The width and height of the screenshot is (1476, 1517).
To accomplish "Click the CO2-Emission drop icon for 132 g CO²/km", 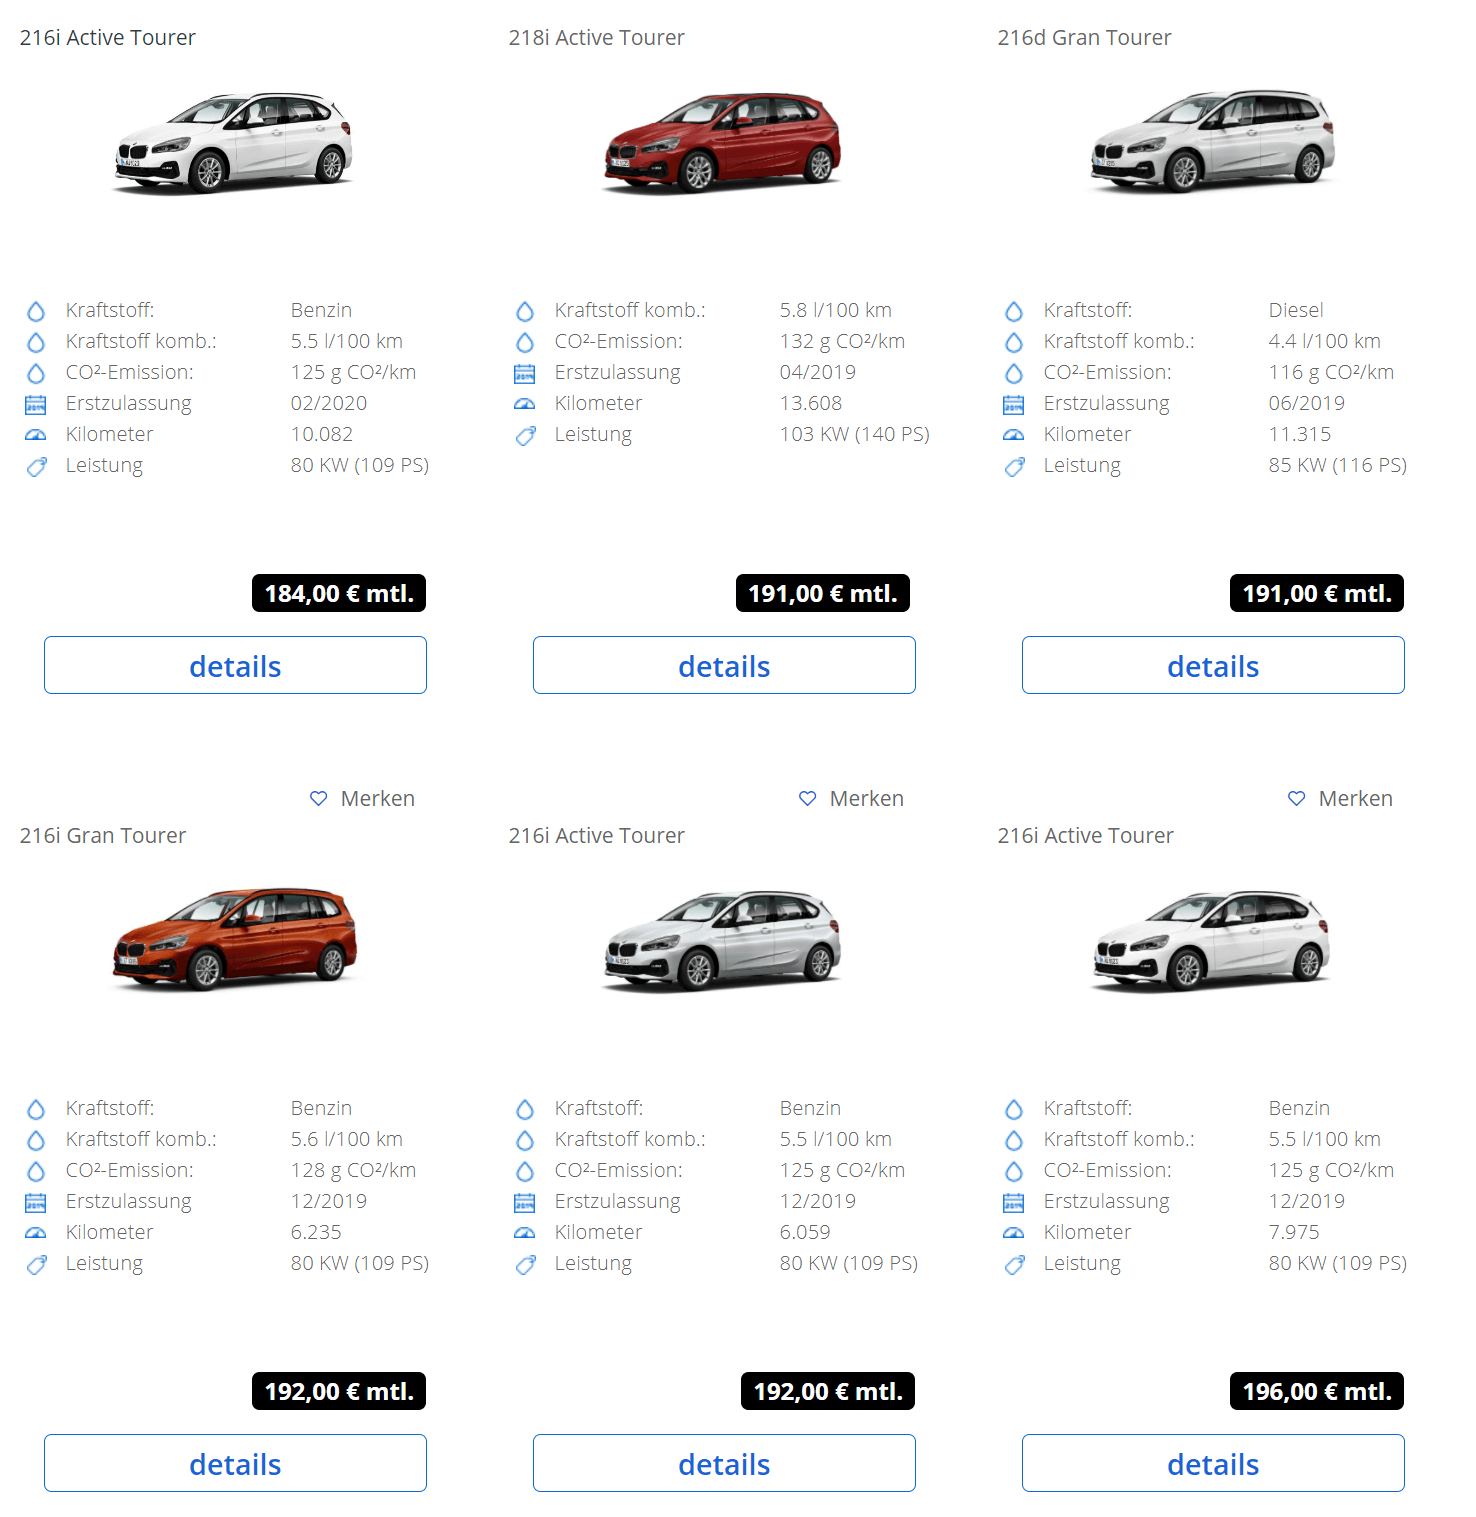I will [525, 342].
